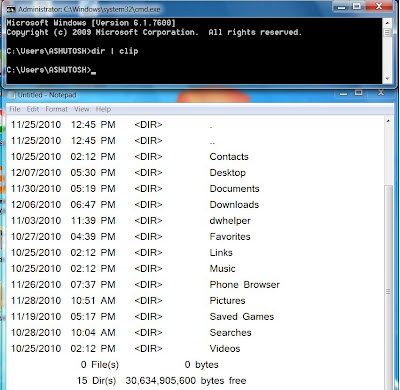The height and width of the screenshot is (390, 400).
Task: Click the Notepad scrollbar up arrow
Action: [x=388, y=121]
